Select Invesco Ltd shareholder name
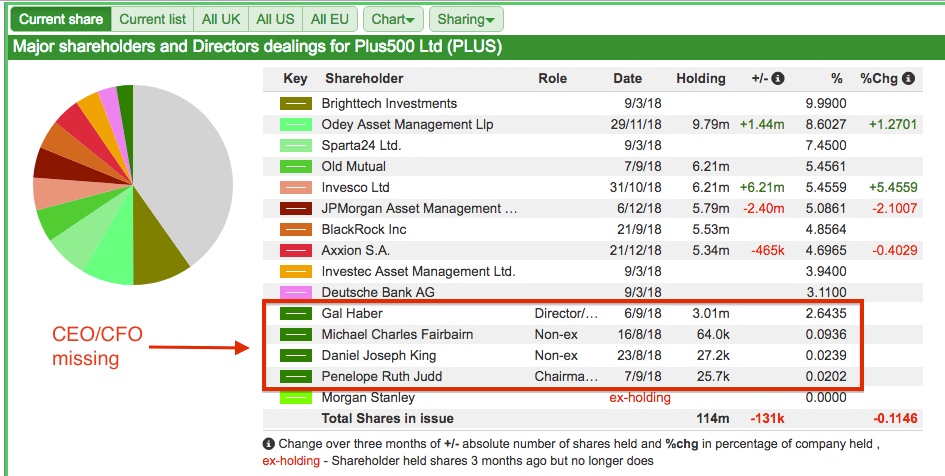This screenshot has width=945, height=476. (356, 188)
